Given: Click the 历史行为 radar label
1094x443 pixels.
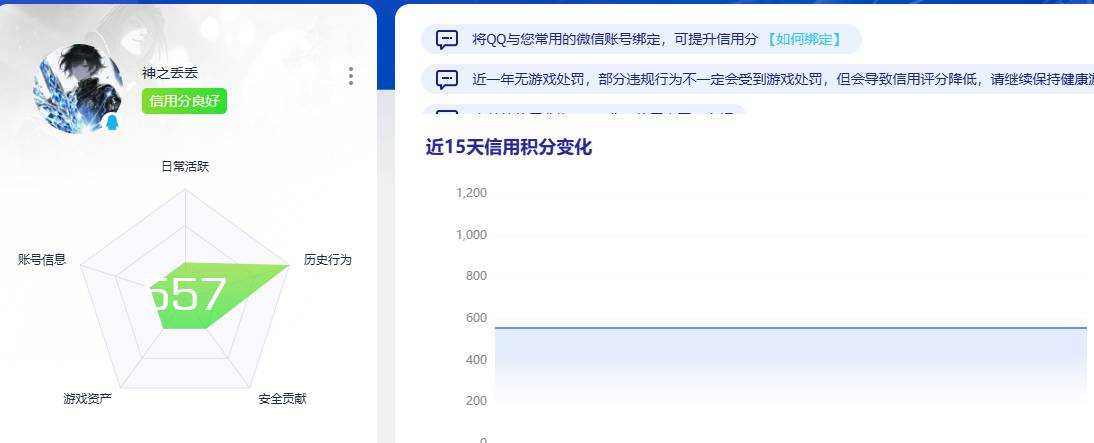Looking at the screenshot, I should click(x=327, y=260).
